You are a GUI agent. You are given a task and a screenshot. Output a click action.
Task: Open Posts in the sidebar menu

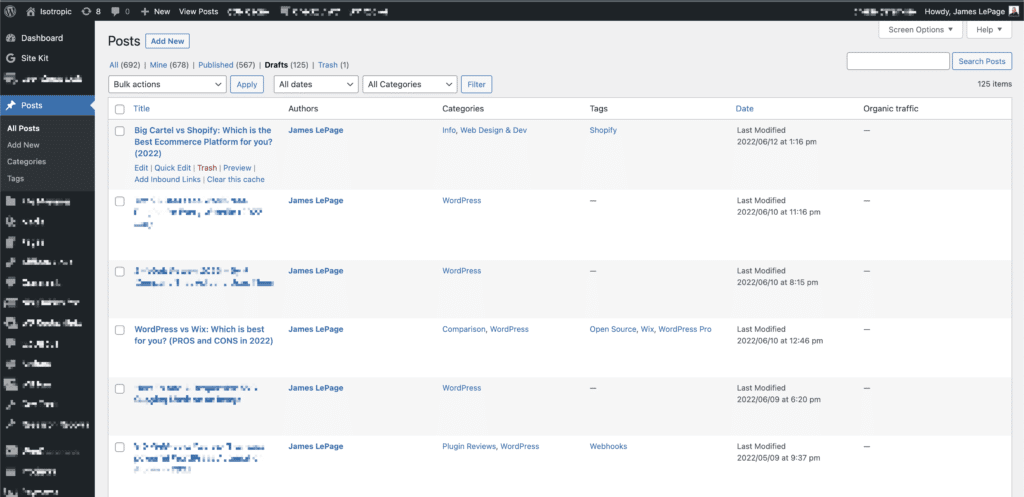[47, 105]
